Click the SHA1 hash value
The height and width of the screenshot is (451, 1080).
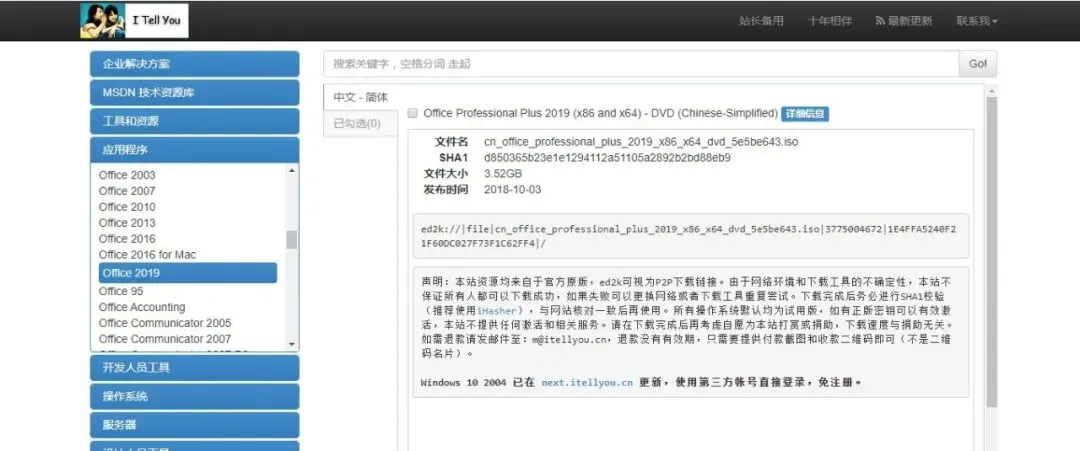pos(608,158)
